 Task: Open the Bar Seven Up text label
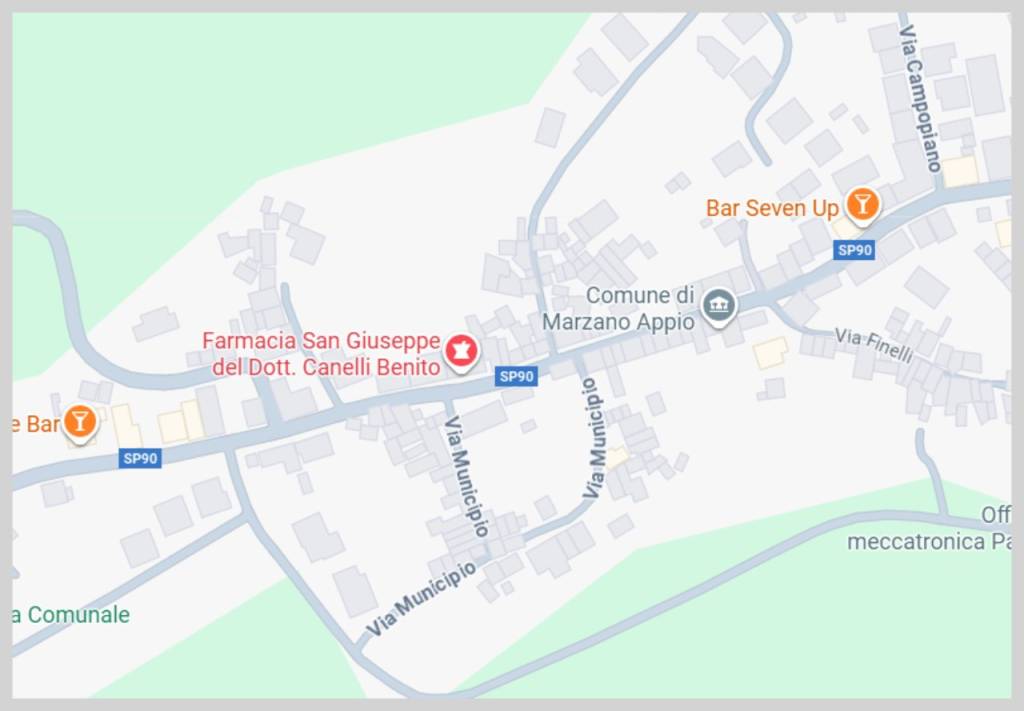[772, 208]
